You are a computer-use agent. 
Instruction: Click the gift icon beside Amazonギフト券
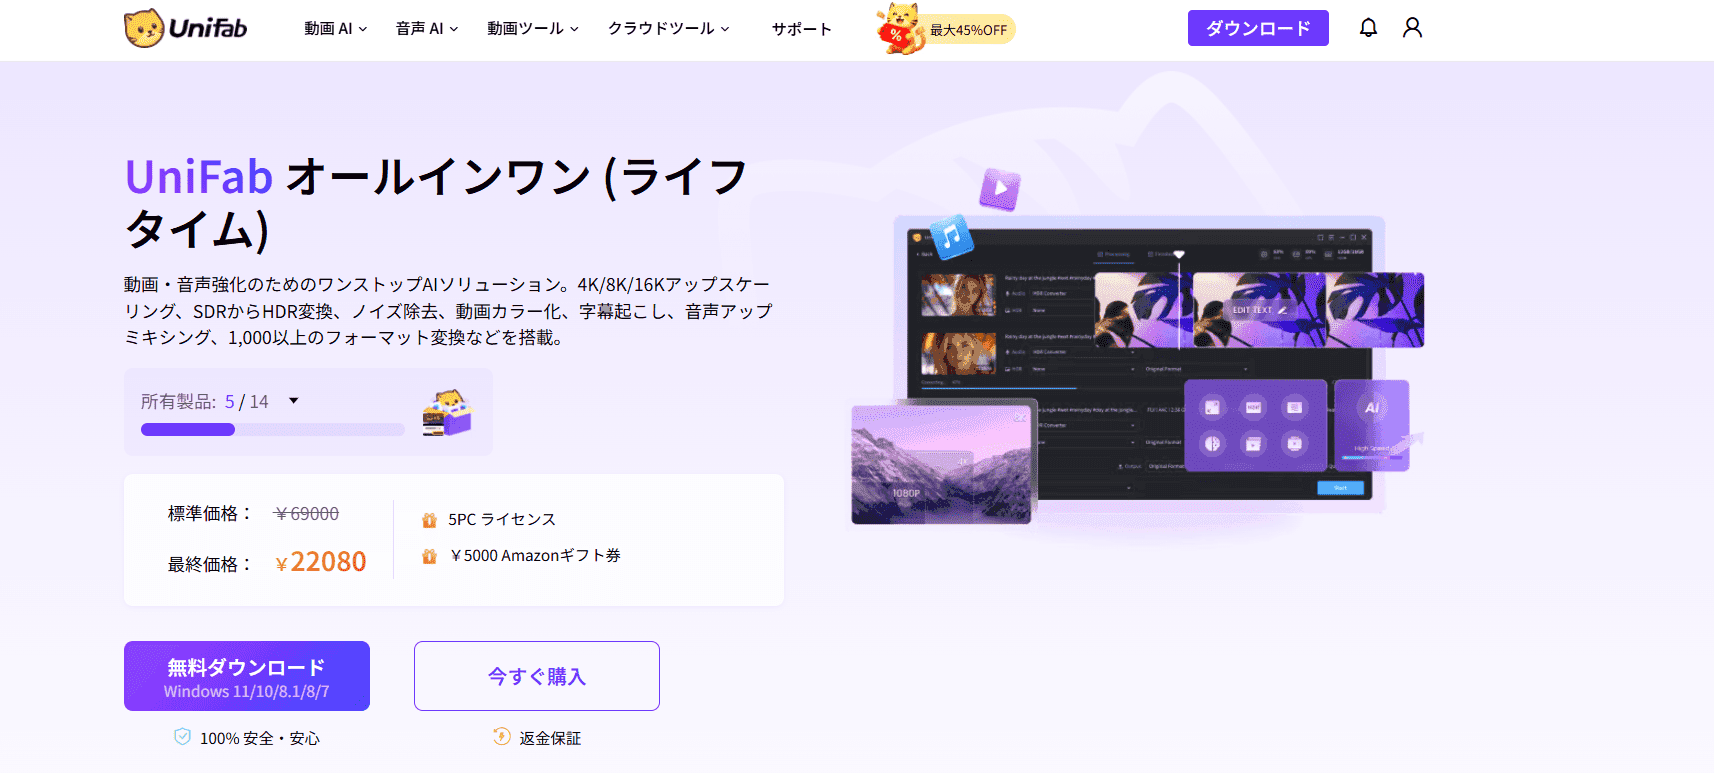(x=429, y=556)
